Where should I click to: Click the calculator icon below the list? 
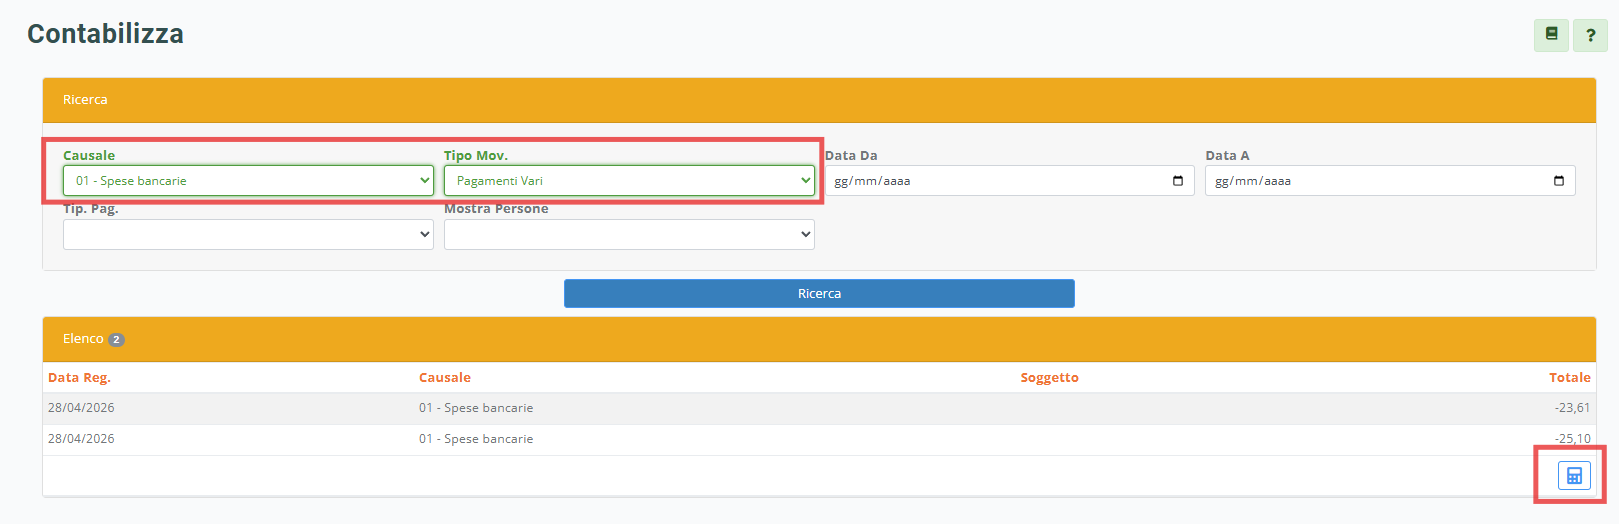(x=1573, y=475)
